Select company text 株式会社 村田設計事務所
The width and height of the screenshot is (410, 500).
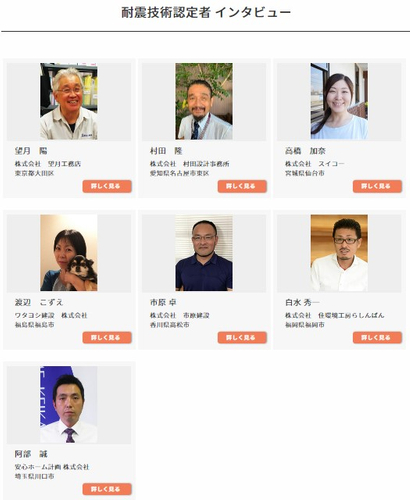pyautogui.click(x=189, y=164)
